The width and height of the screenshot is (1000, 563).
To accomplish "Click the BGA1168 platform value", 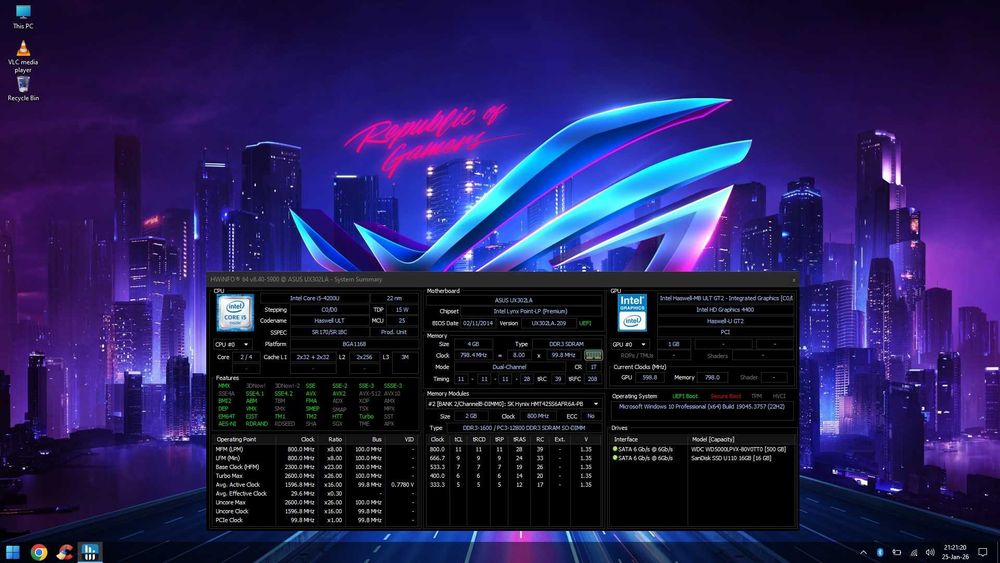I will (354, 344).
